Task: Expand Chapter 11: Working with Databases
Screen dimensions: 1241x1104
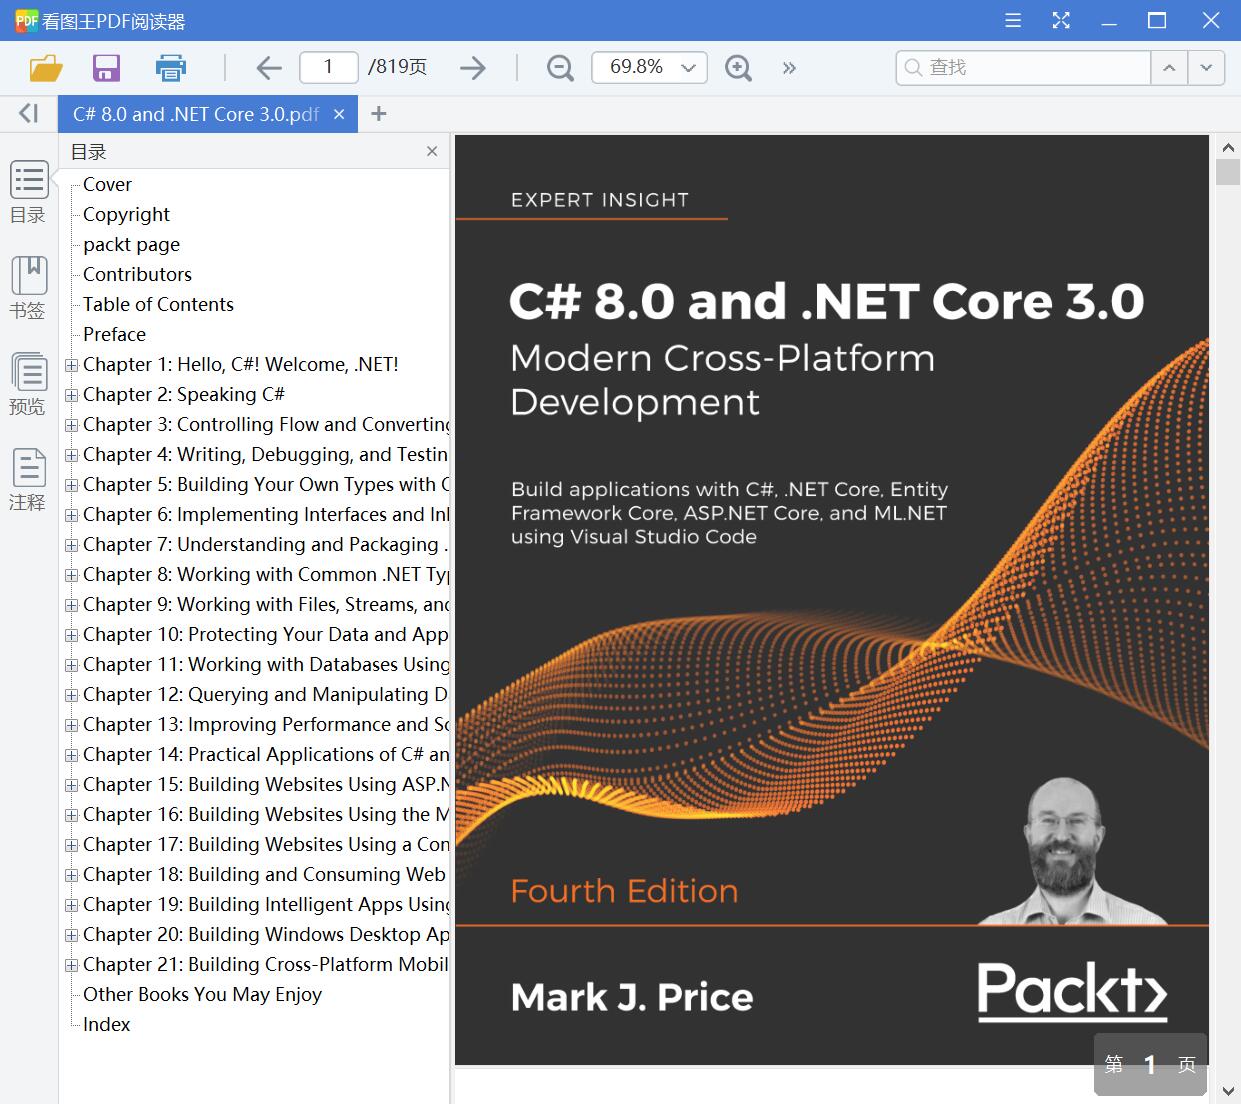Action: (71, 665)
